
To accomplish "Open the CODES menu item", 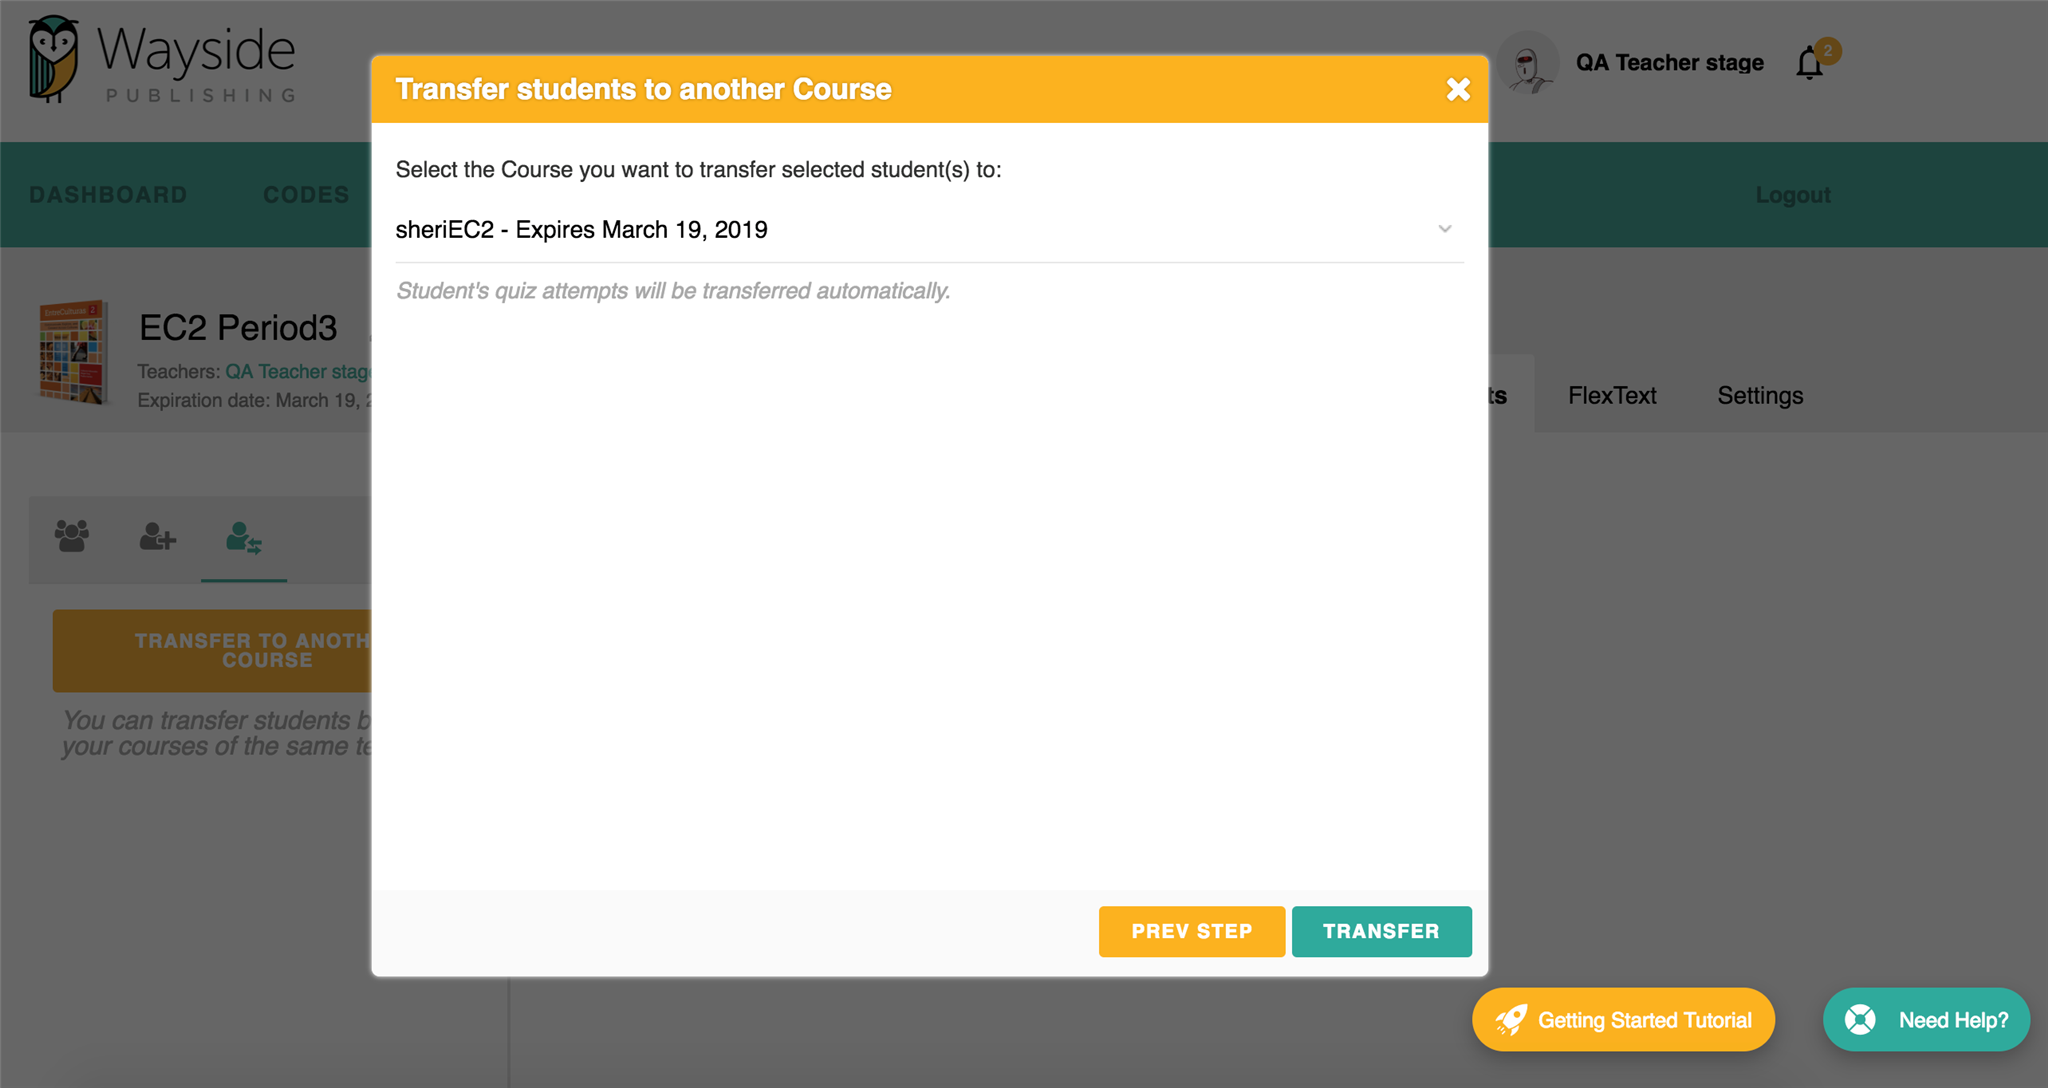I will coord(306,194).
